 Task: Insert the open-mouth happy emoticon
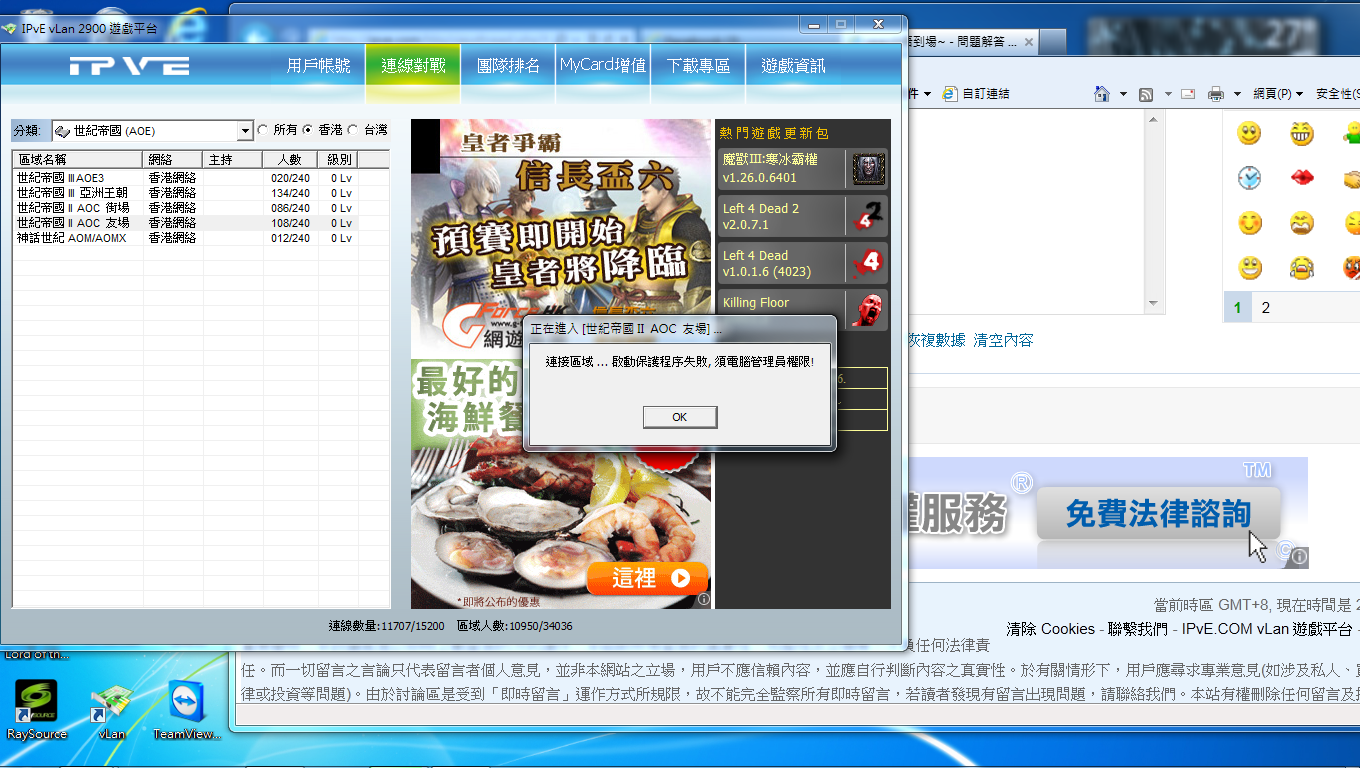click(1249, 267)
